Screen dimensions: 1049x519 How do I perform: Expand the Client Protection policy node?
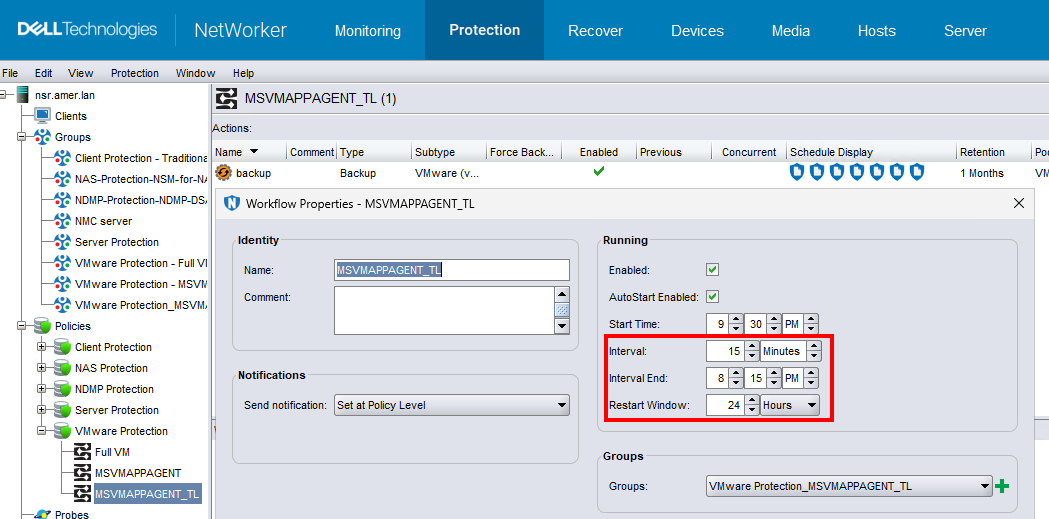pyautogui.click(x=42, y=347)
